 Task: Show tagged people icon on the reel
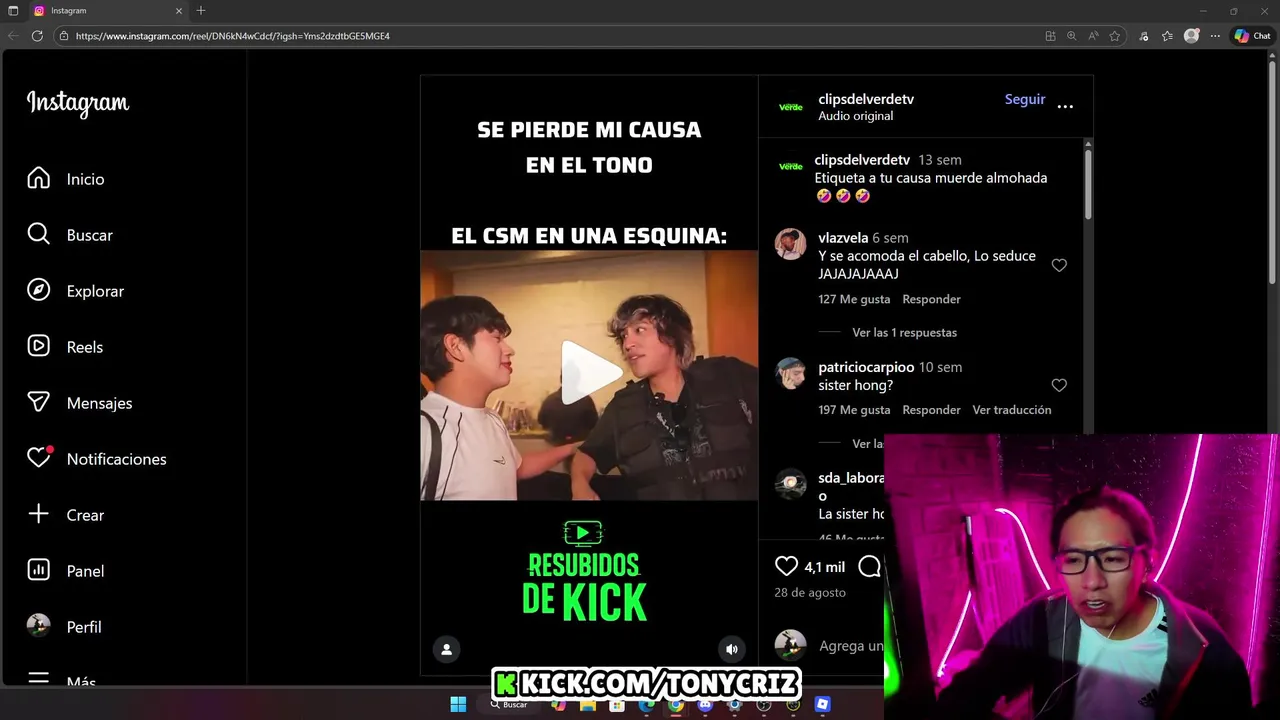(446, 649)
